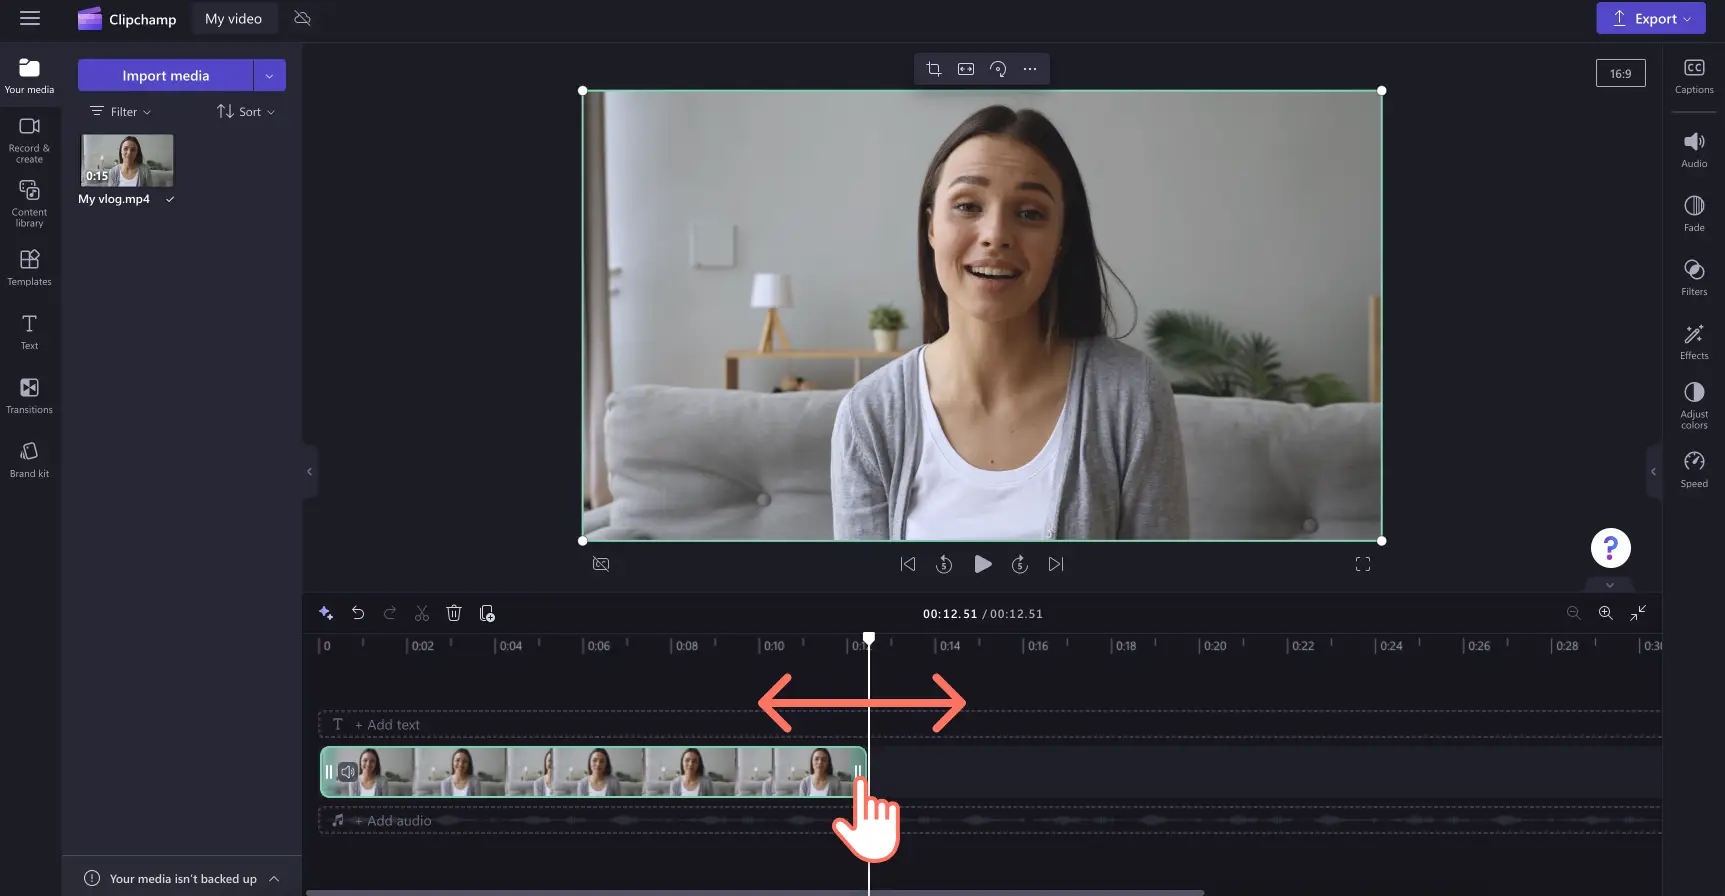This screenshot has width=1725, height=896.
Task: Open the Captions panel
Action: (x=1694, y=76)
